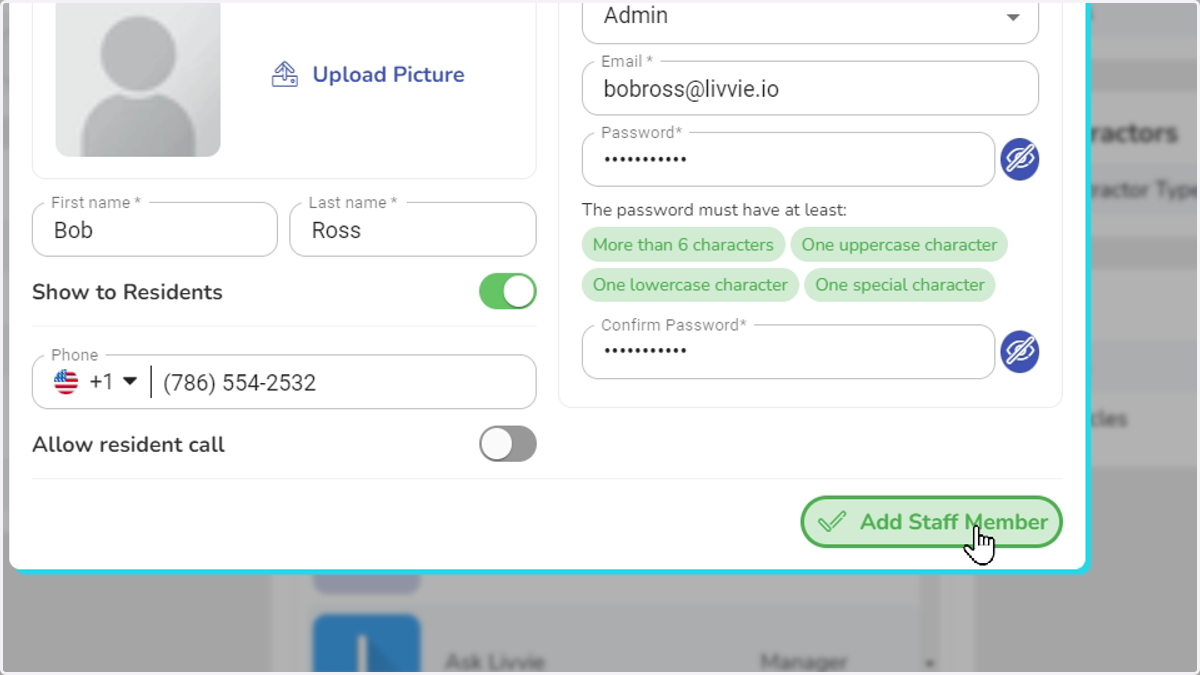The image size is (1200, 675).
Task: Open the Upload Picture link
Action: [x=388, y=74]
